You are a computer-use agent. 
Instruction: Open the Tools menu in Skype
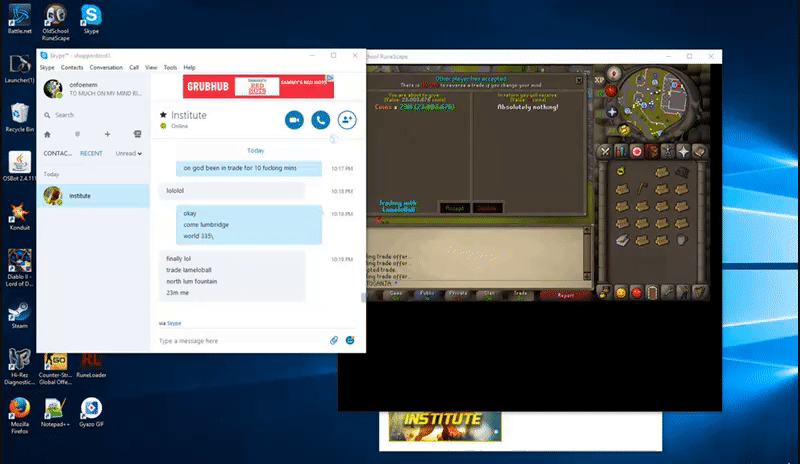coord(170,67)
